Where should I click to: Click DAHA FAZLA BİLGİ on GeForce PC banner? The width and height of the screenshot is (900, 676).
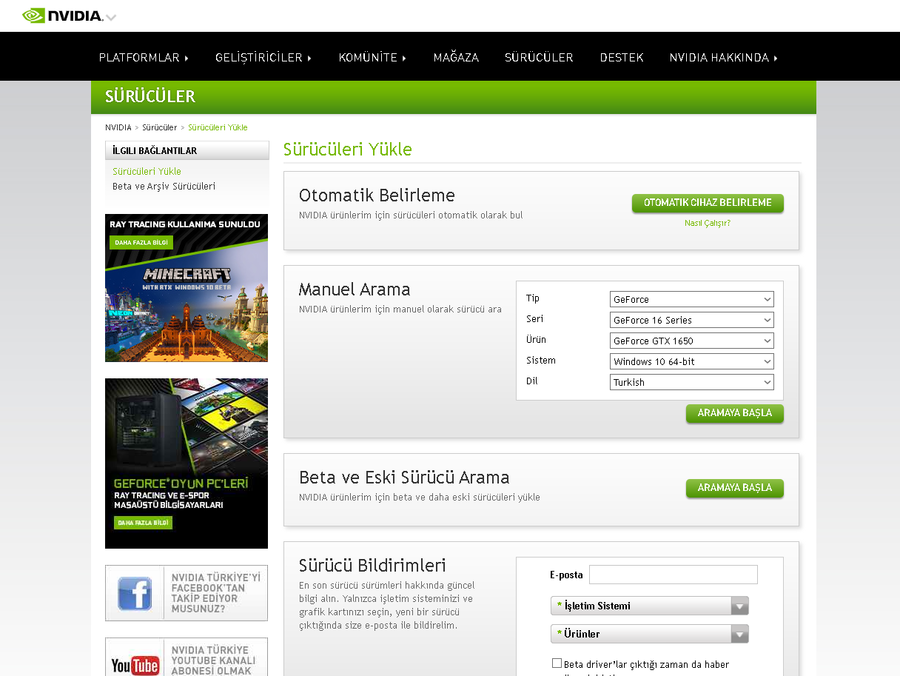click(x=143, y=523)
